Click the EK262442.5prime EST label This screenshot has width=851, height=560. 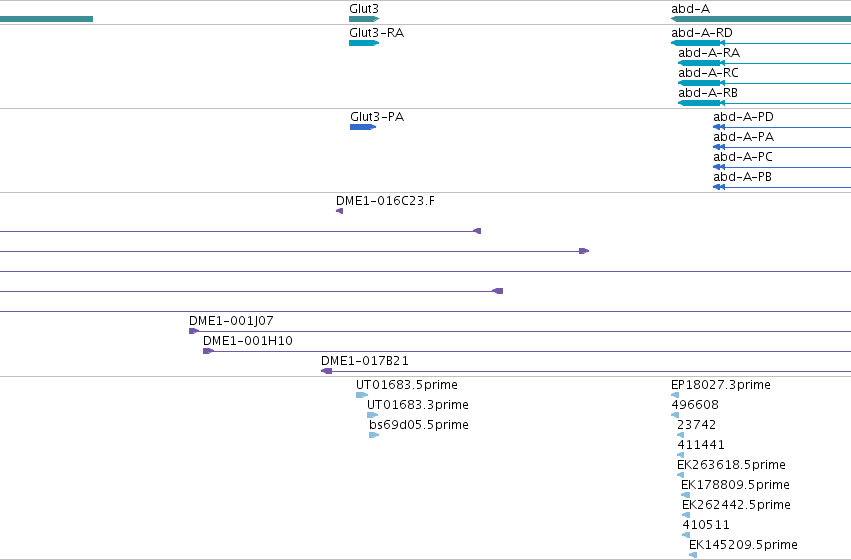point(736,505)
